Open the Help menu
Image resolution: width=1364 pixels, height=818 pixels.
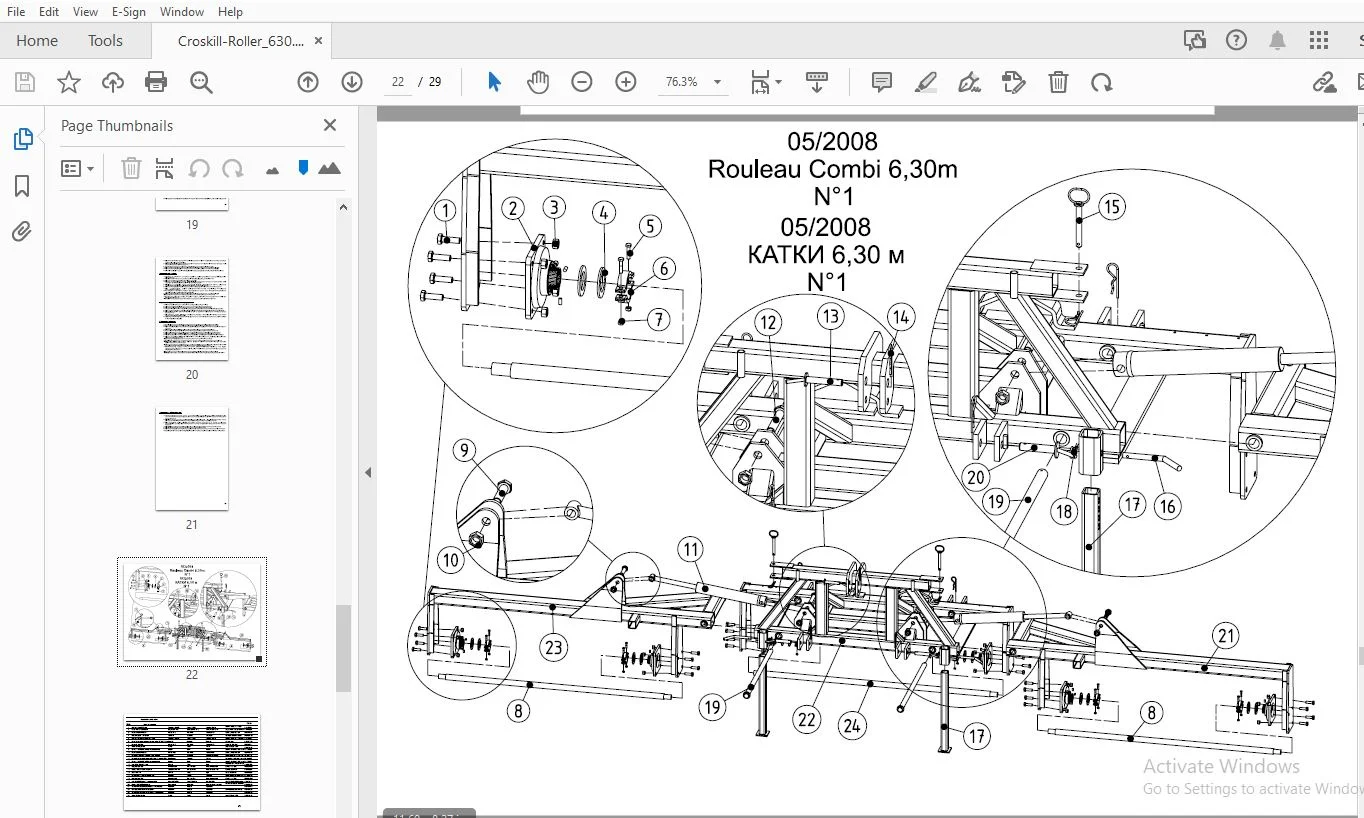tap(230, 12)
